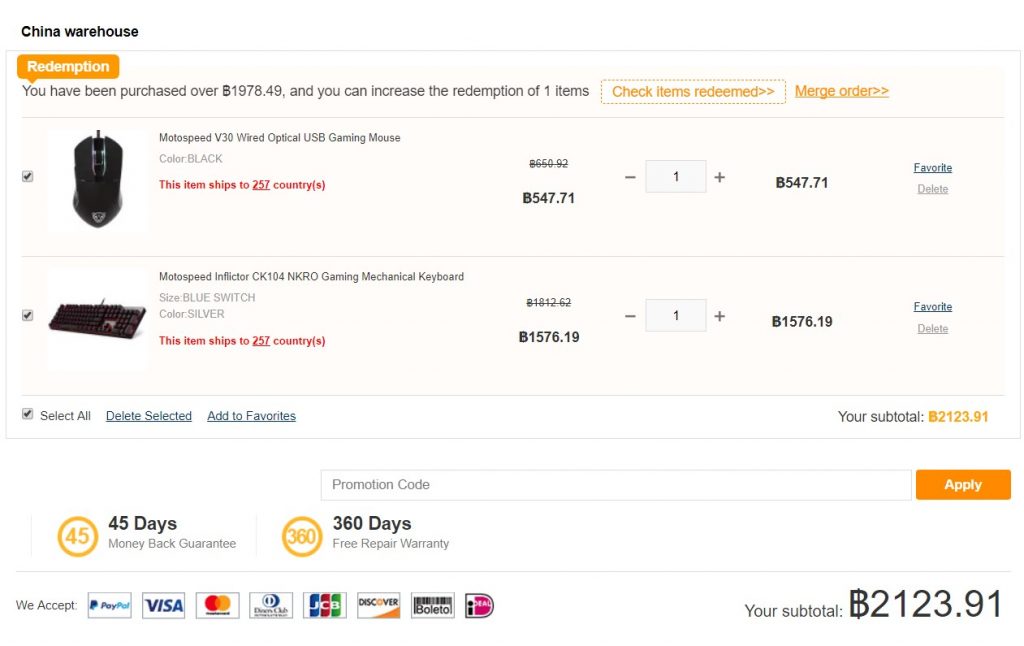Open the Inflictor CK104 keyboard thumbnail
Viewport: 1024px width, 646px height.
97,316
